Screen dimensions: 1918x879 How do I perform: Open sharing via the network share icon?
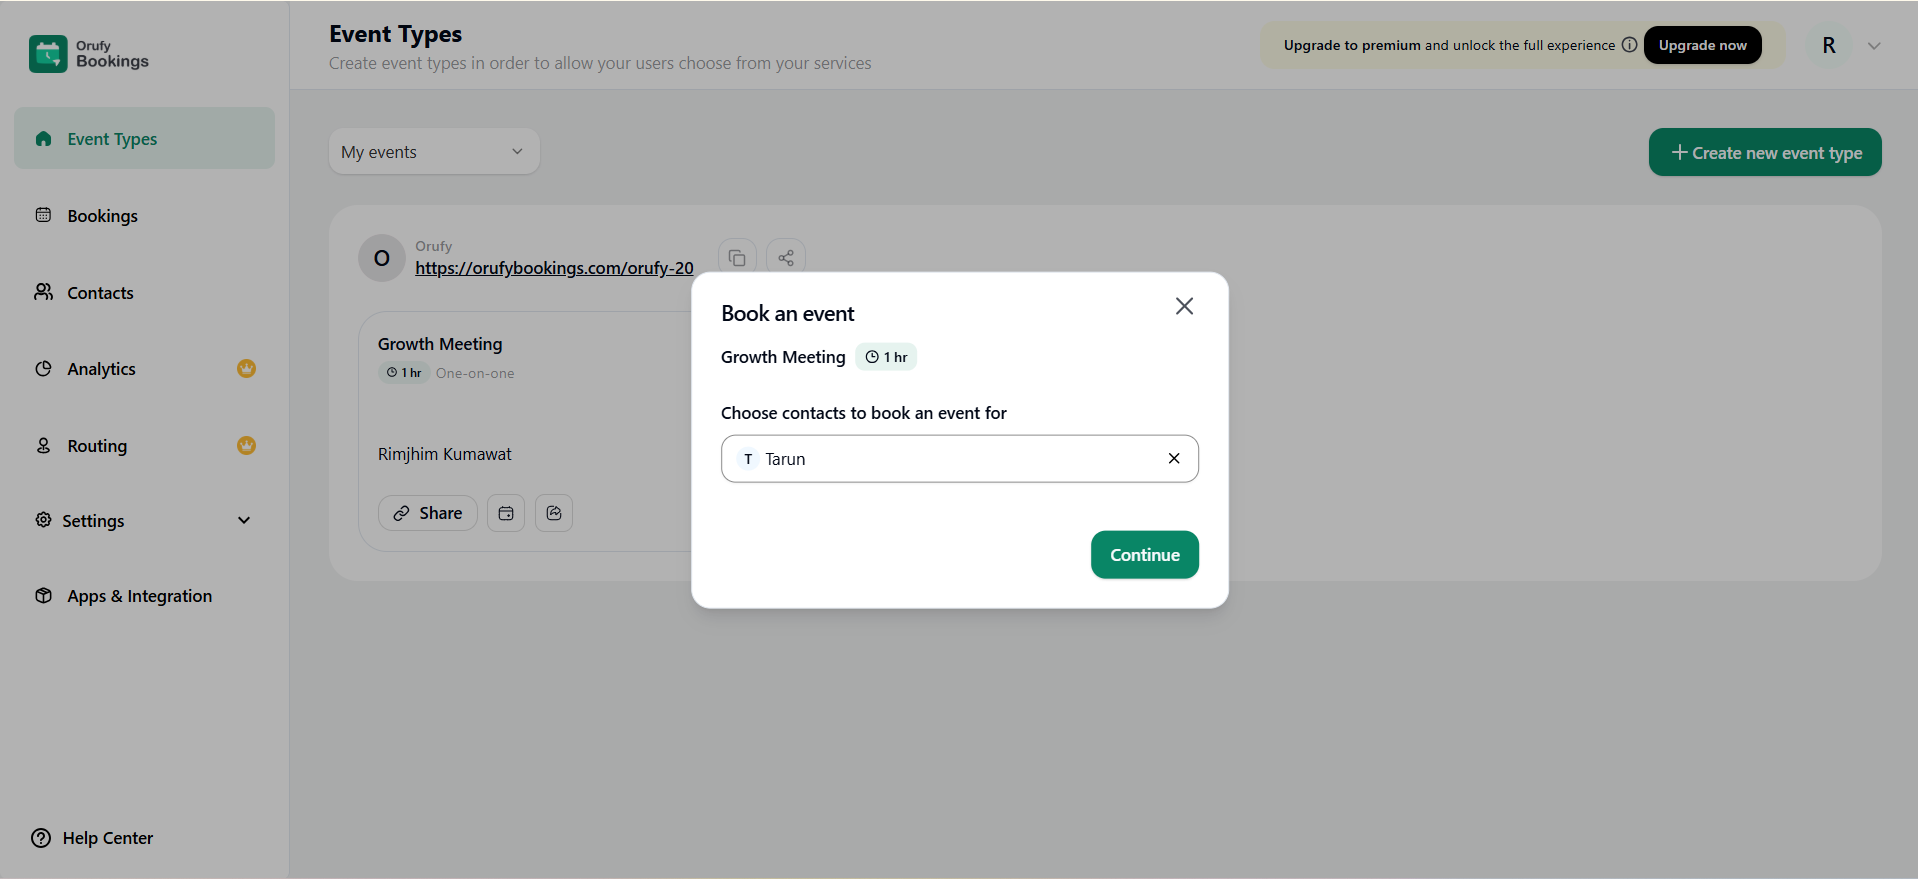tap(785, 256)
